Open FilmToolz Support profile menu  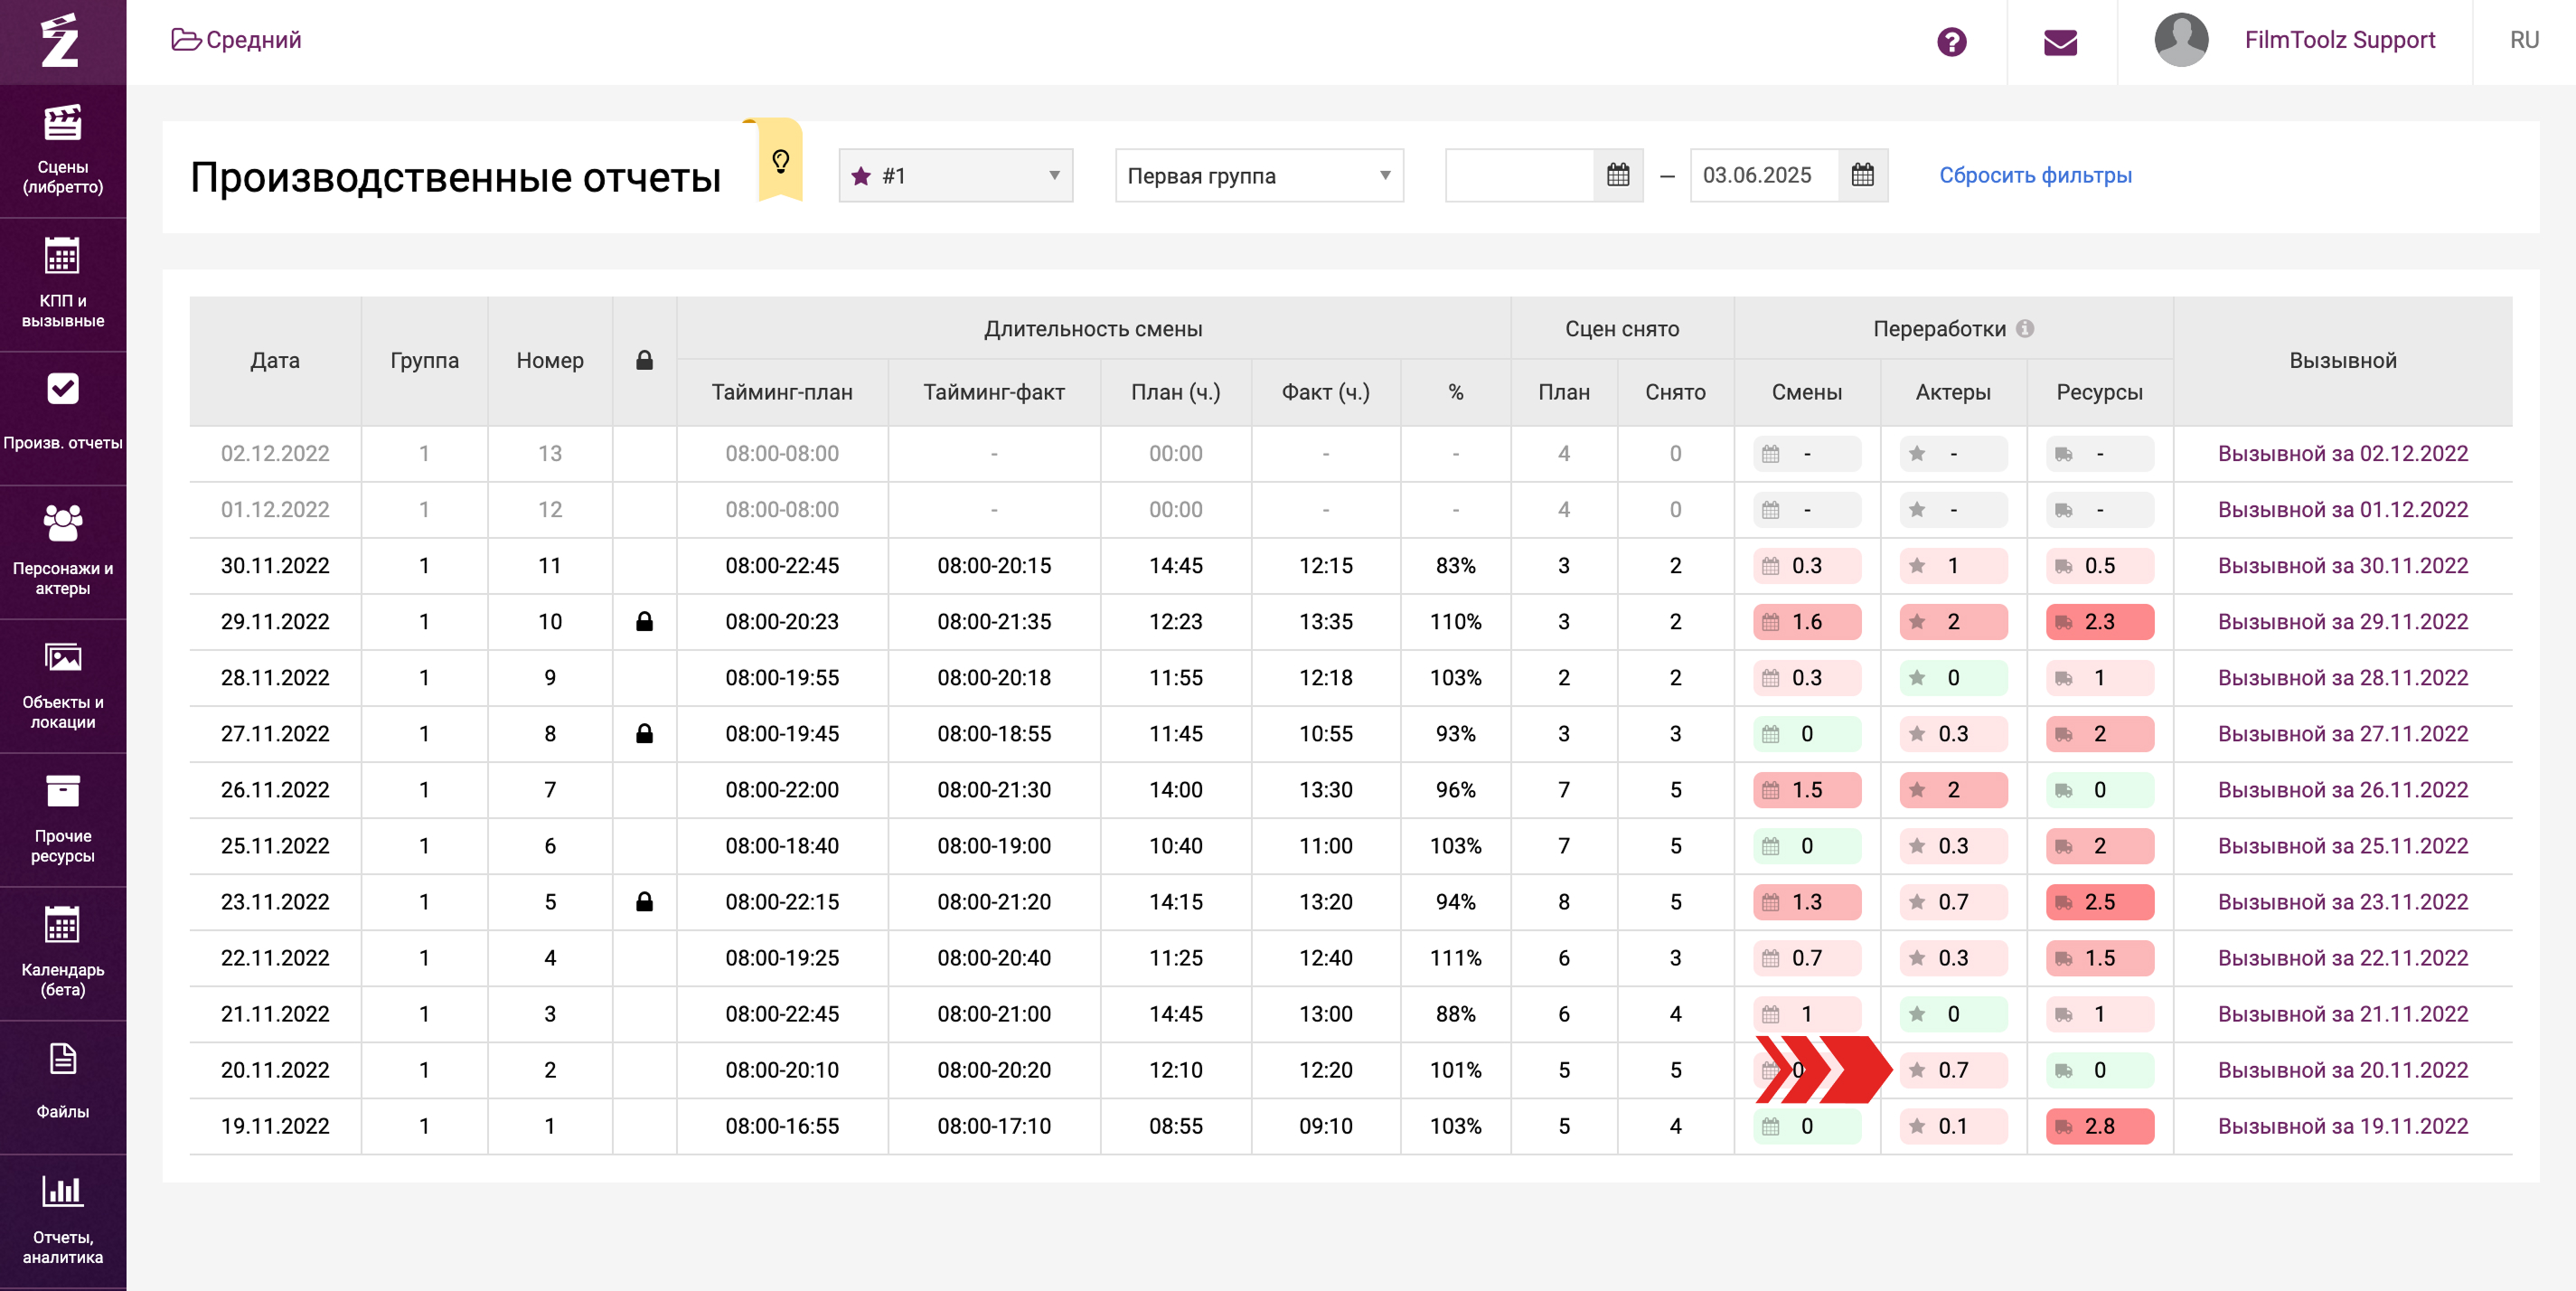coord(2339,40)
